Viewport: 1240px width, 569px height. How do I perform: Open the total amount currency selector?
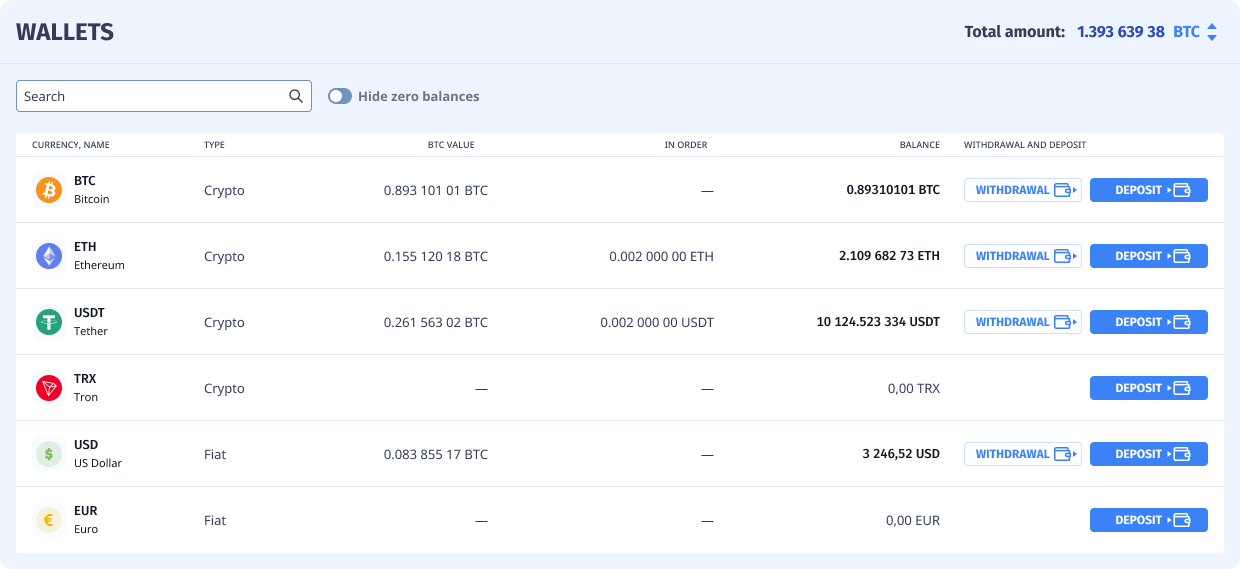pos(1195,32)
